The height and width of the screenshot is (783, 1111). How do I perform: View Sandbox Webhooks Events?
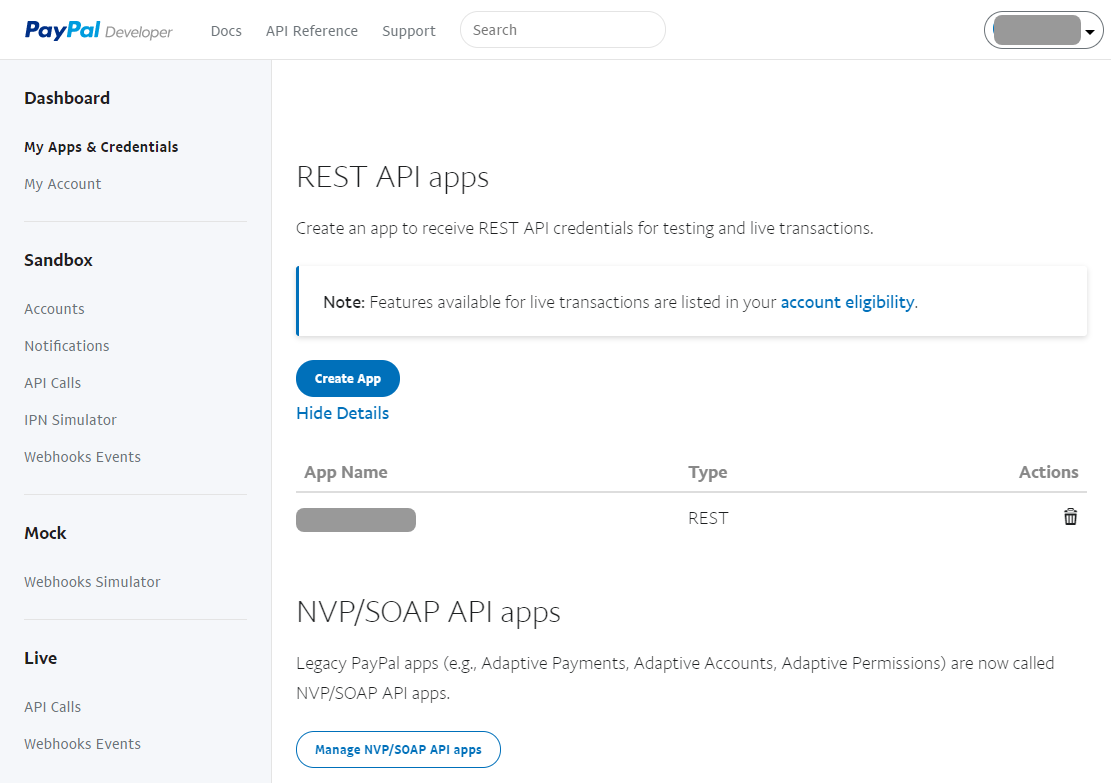(x=82, y=457)
